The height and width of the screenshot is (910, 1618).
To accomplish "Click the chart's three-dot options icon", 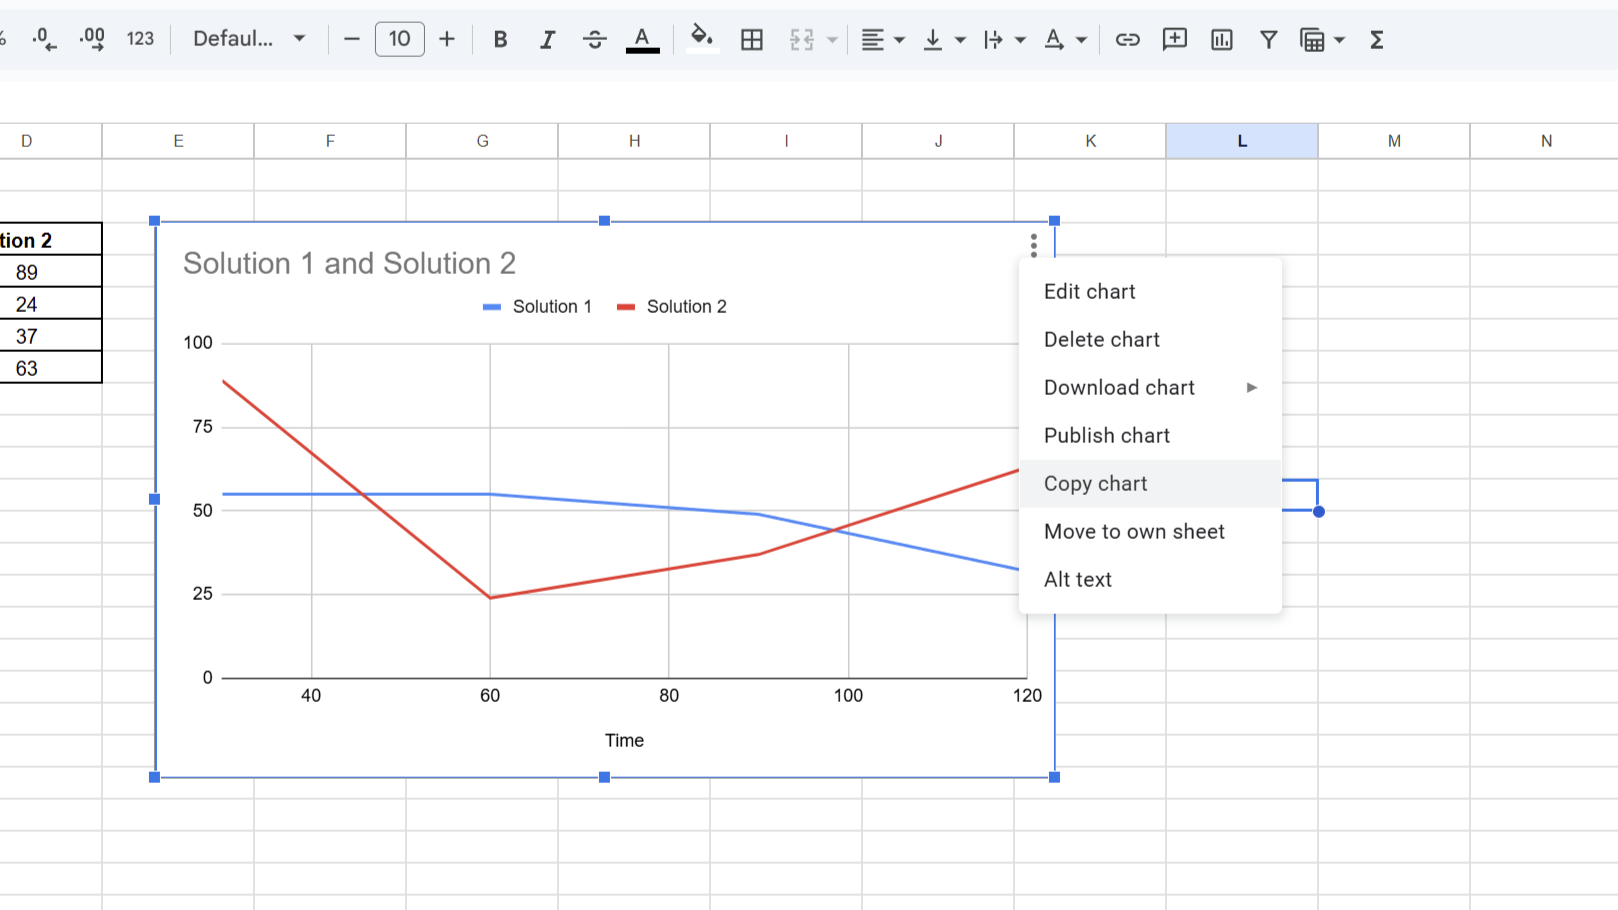I will (x=1033, y=245).
